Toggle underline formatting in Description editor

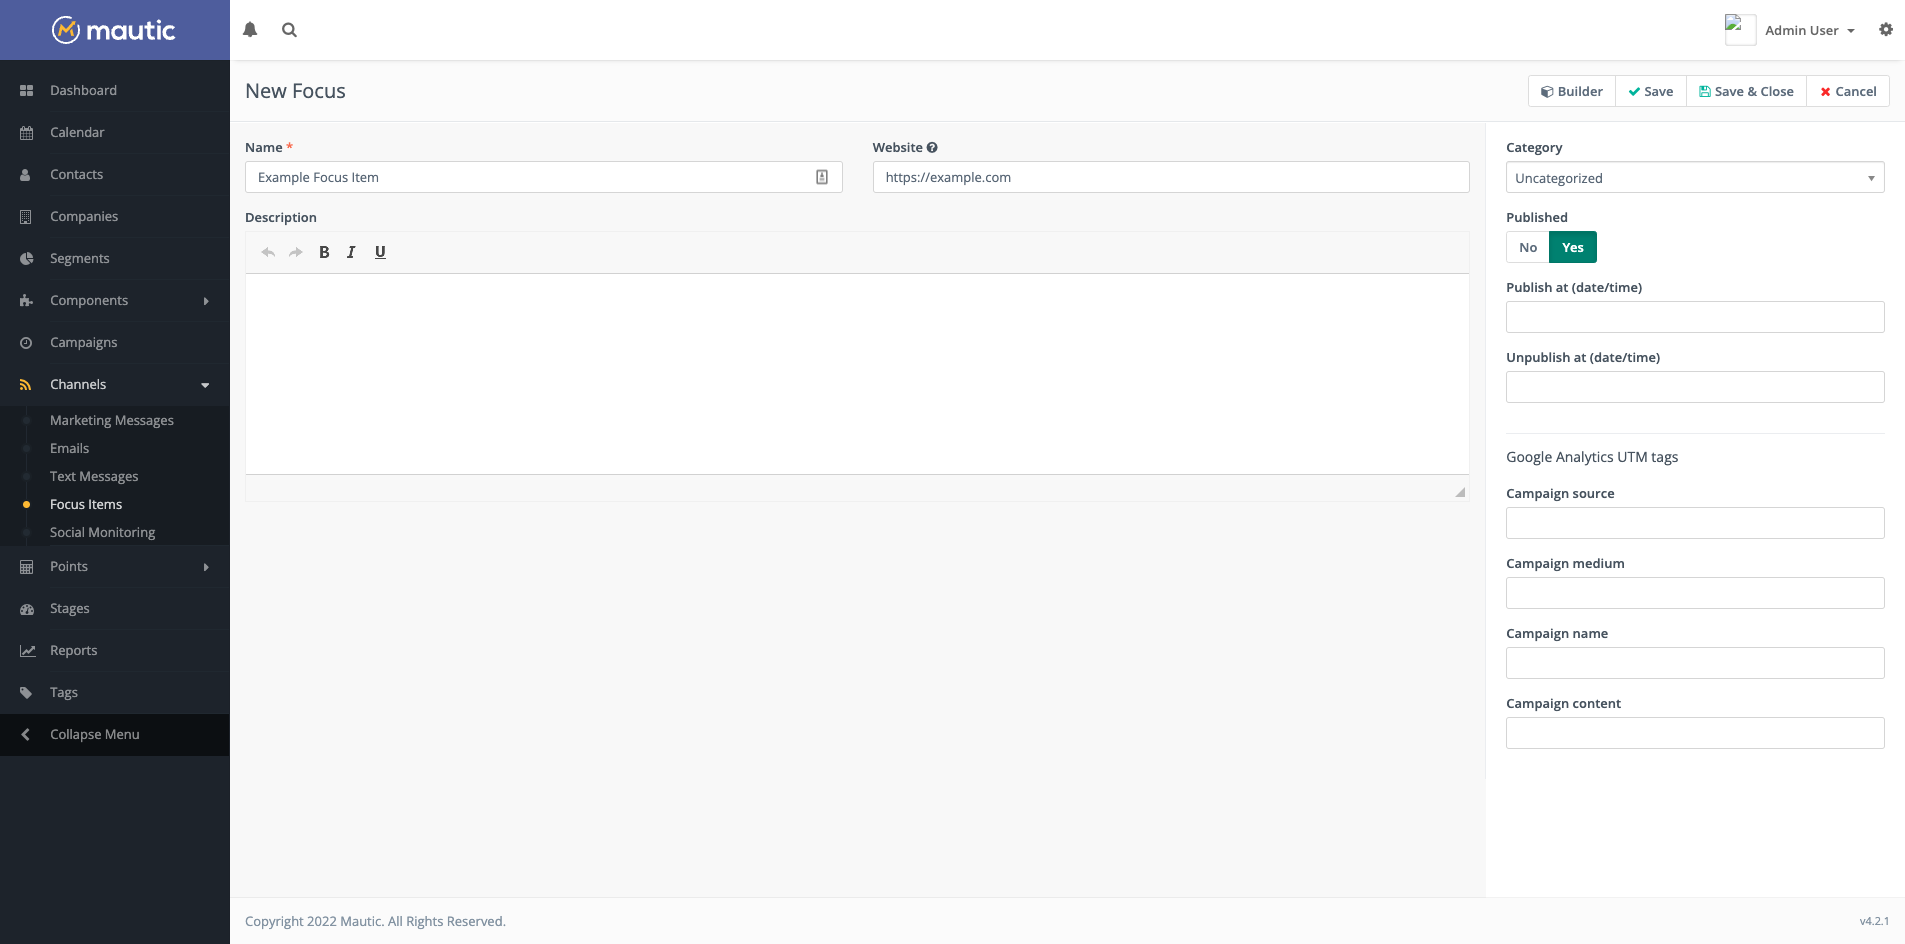point(380,253)
